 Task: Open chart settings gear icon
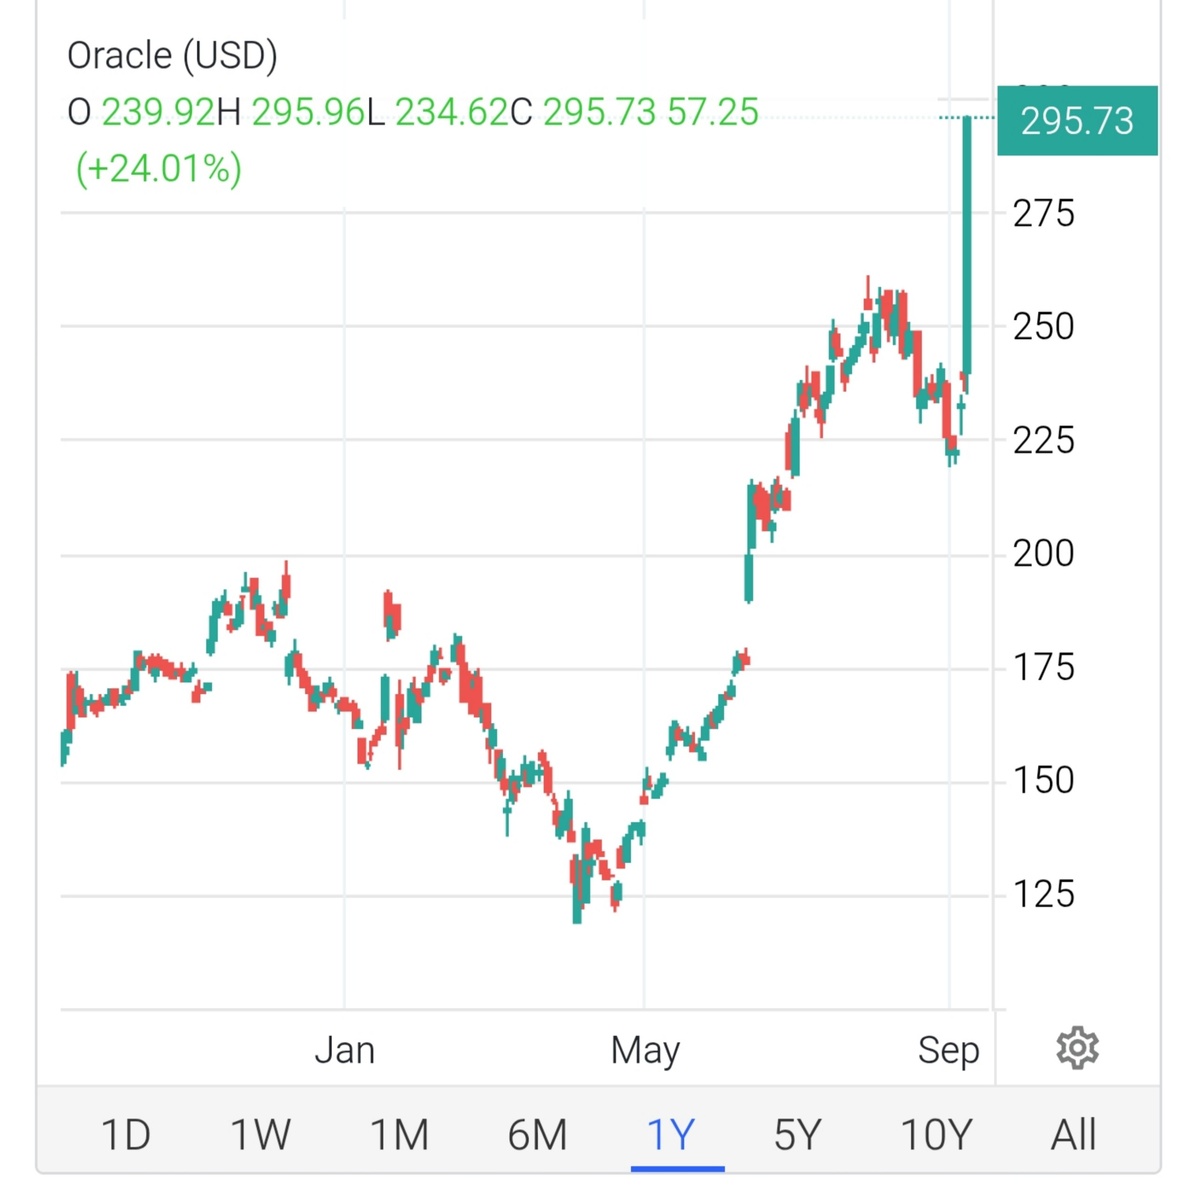coord(1077,1048)
